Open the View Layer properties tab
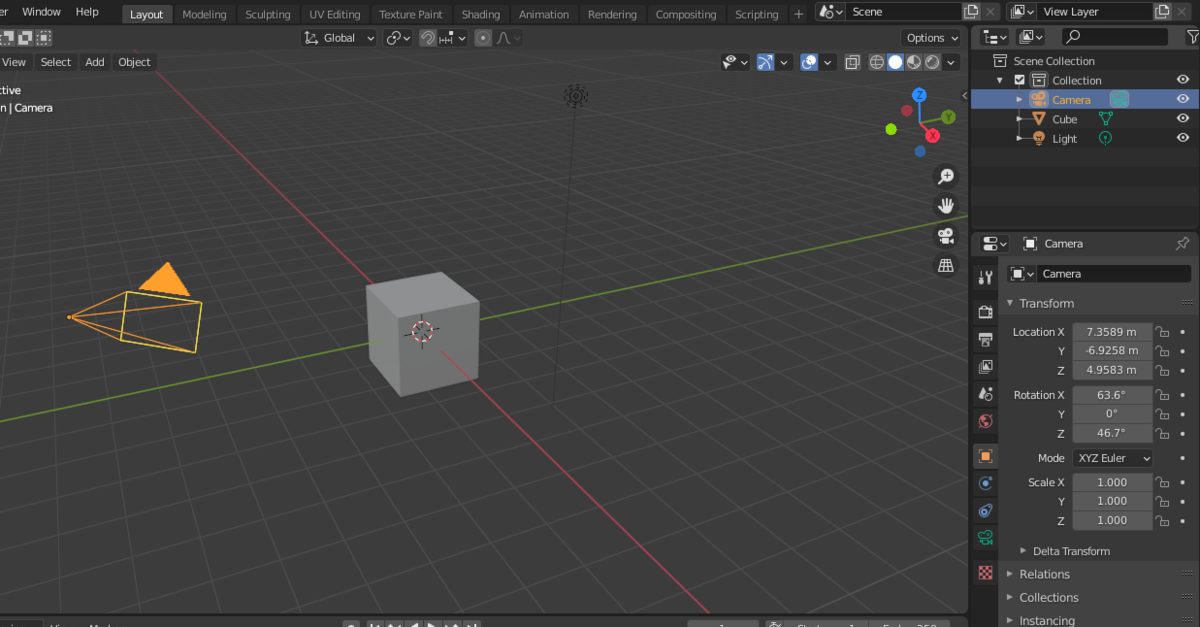The height and width of the screenshot is (627, 1200). [x=985, y=367]
